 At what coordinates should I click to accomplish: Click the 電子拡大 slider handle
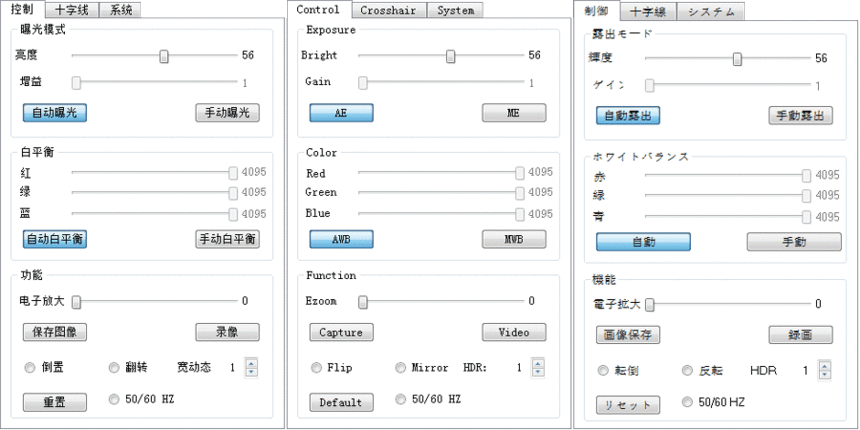coord(649,305)
